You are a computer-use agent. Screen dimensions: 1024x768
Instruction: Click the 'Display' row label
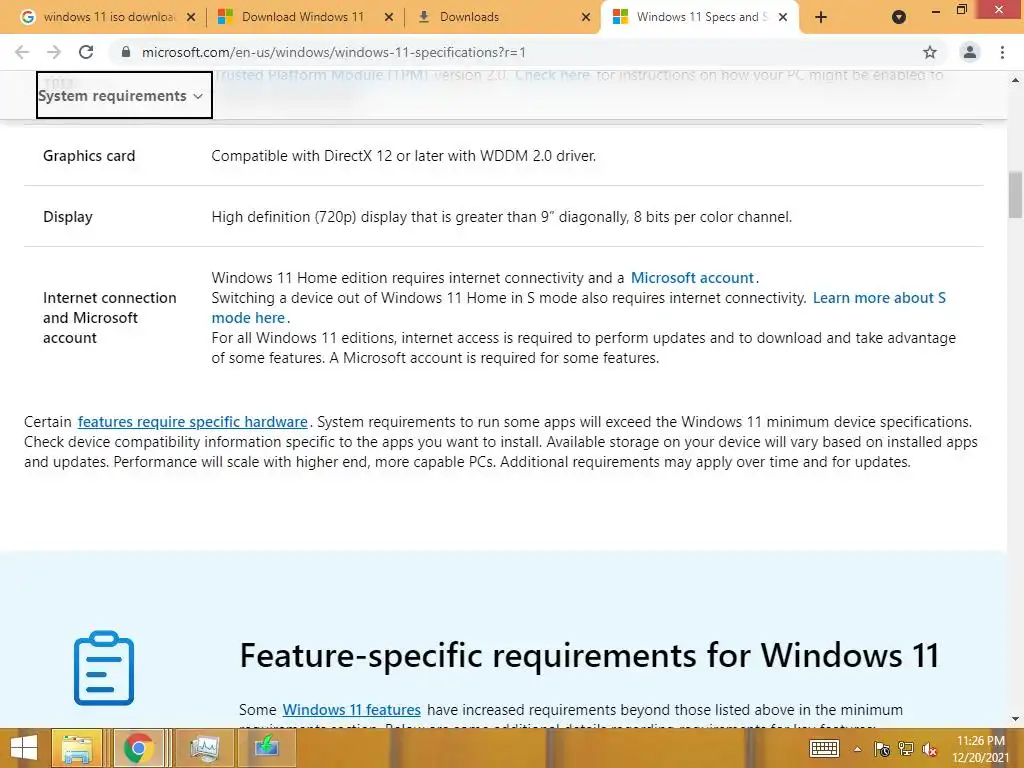[x=68, y=217]
